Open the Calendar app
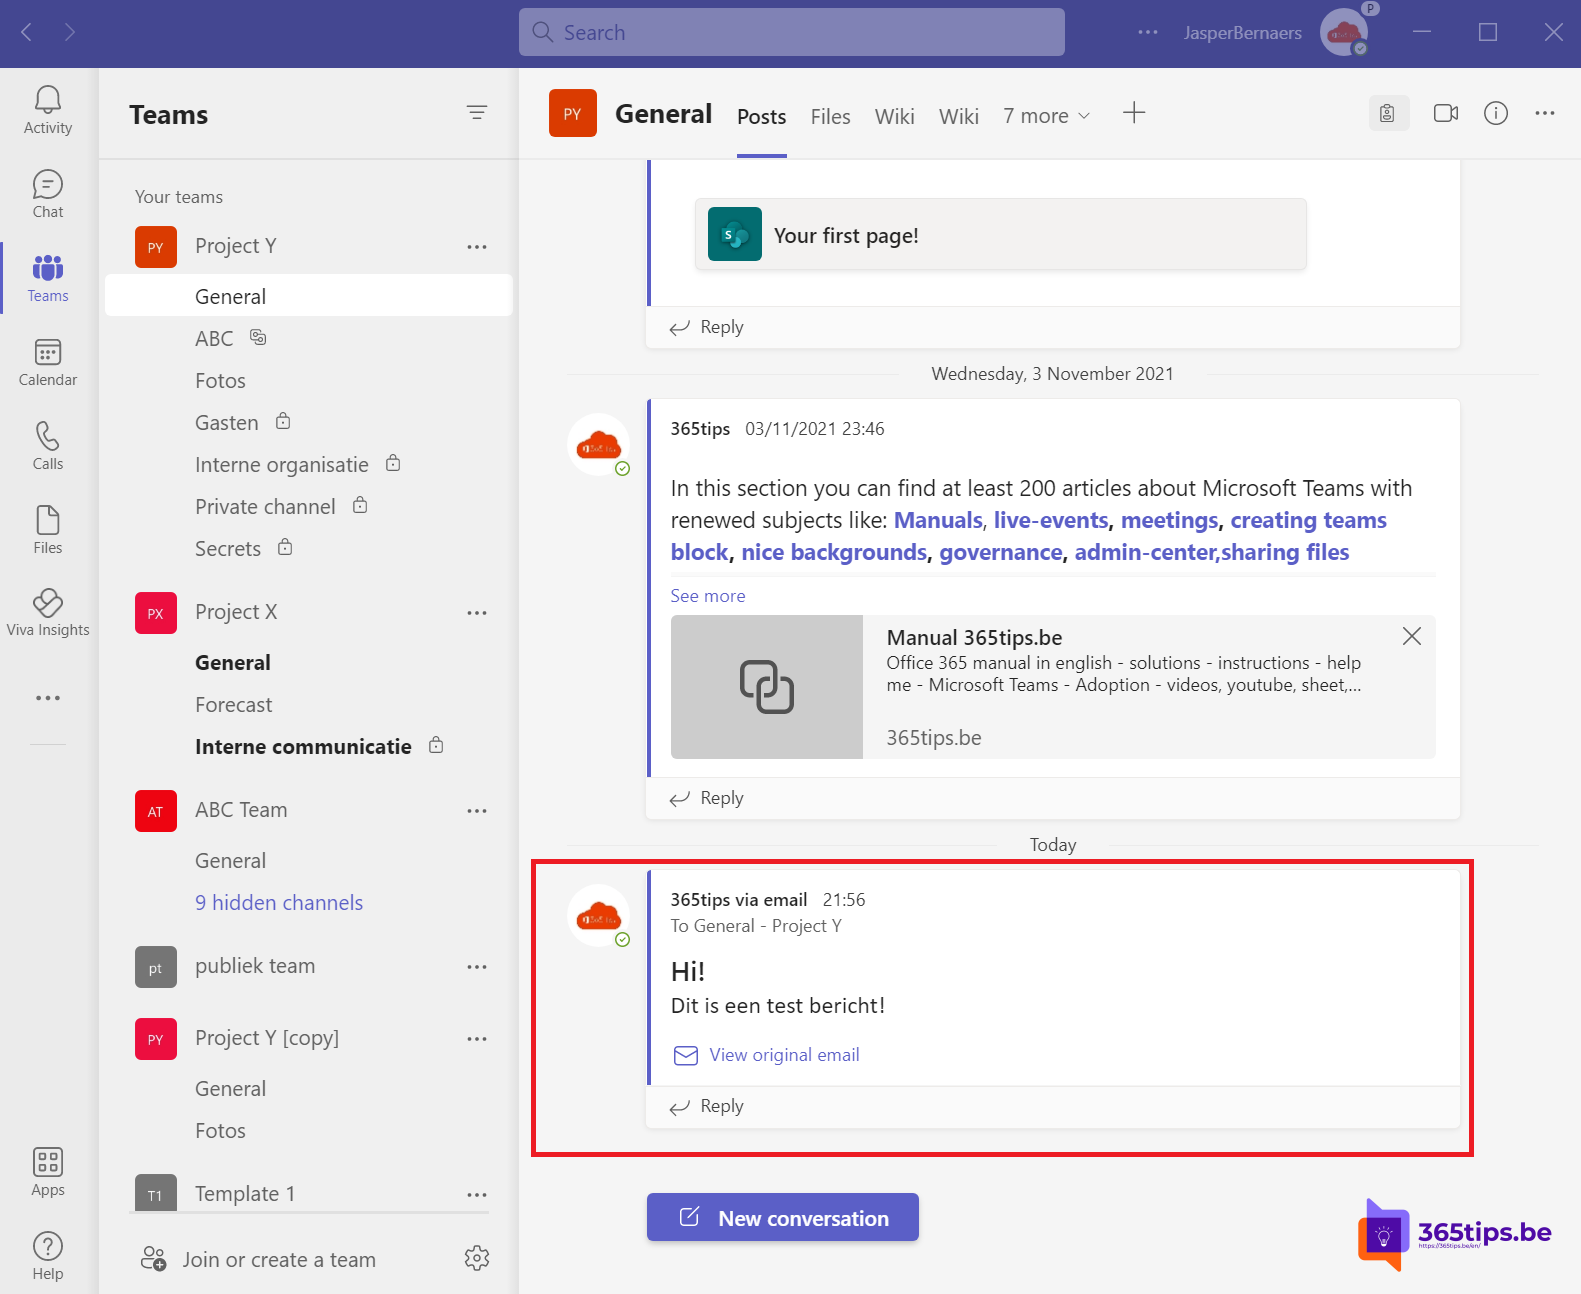 pos(48,362)
